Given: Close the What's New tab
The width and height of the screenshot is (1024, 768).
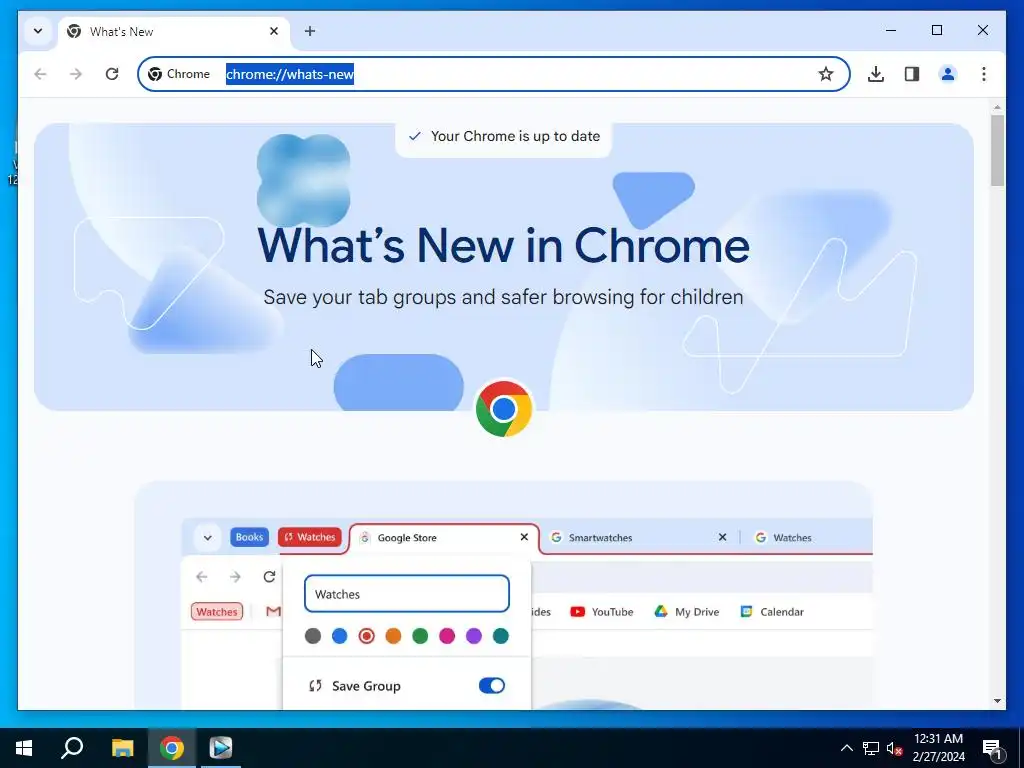Looking at the screenshot, I should [x=274, y=31].
